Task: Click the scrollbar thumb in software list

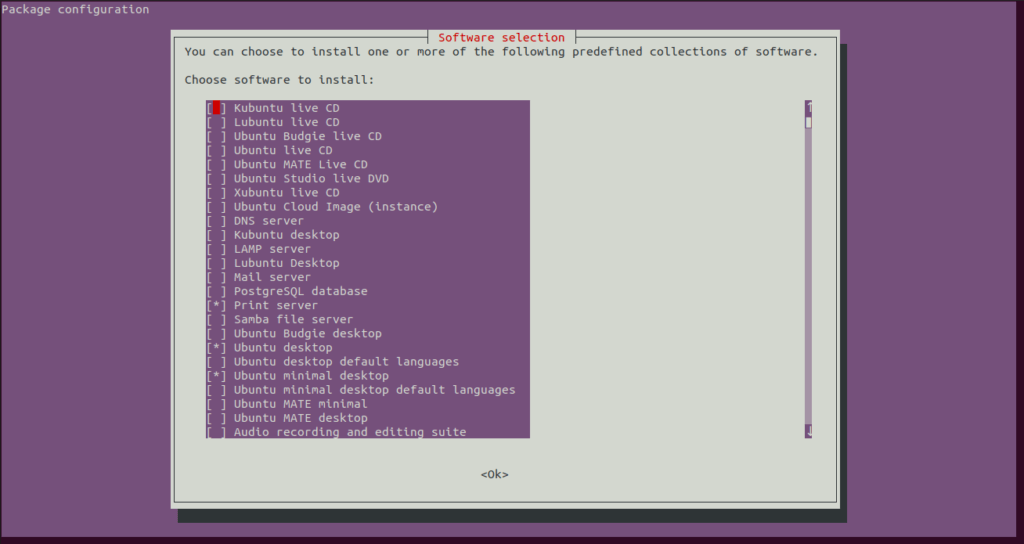Action: [x=808, y=122]
